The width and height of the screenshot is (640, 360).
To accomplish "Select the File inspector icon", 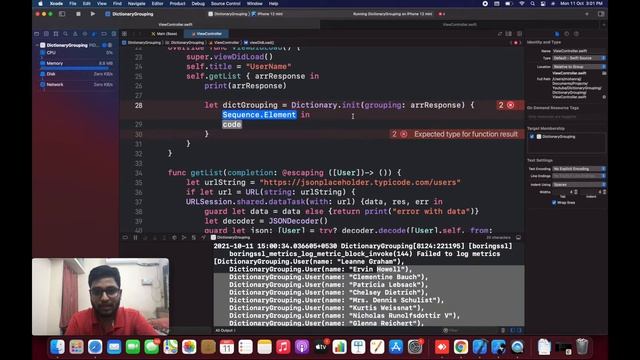I will (x=557, y=34).
